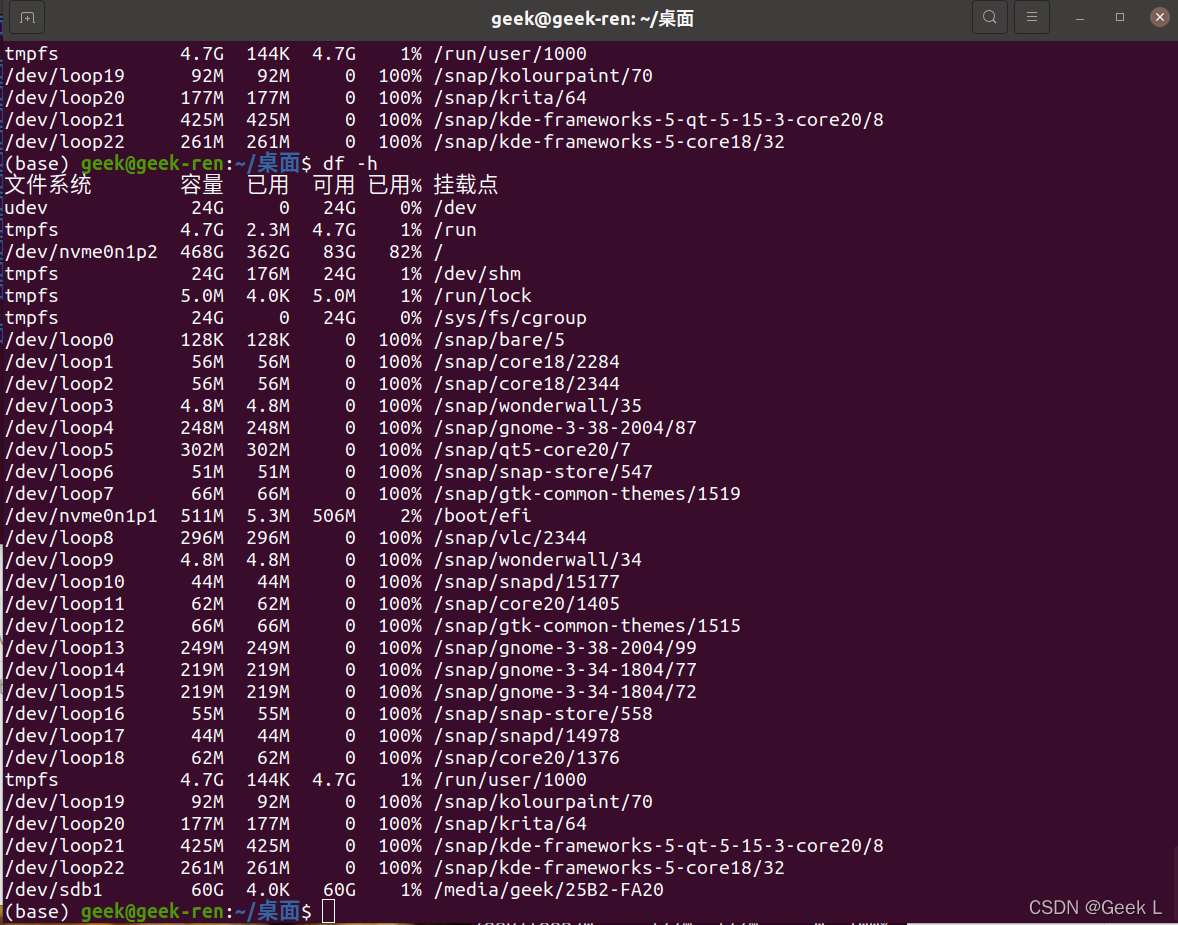Click the /snap/qt5-core20/7 mount path
The image size is (1178, 925).
click(532, 449)
